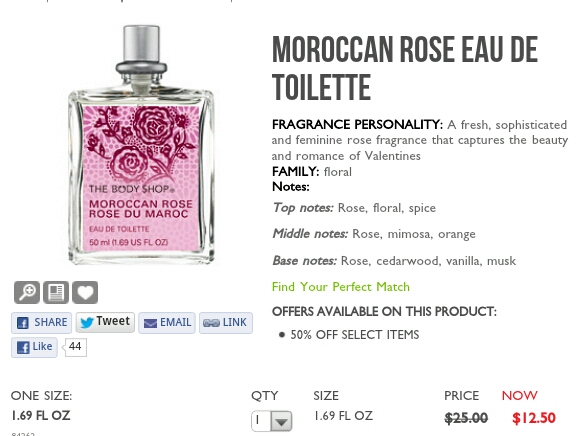This screenshot has height=436, width=580.
Task: Tweet this product
Action: click(x=105, y=322)
